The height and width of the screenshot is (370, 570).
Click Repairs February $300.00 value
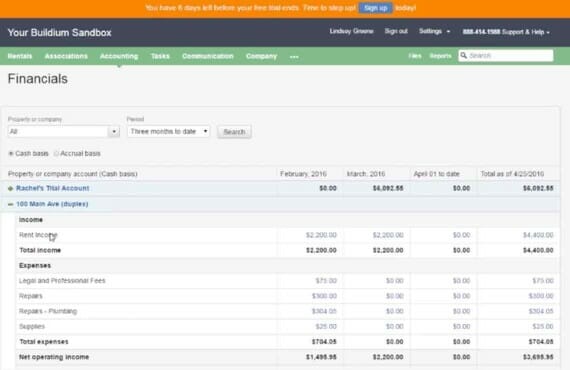click(324, 296)
